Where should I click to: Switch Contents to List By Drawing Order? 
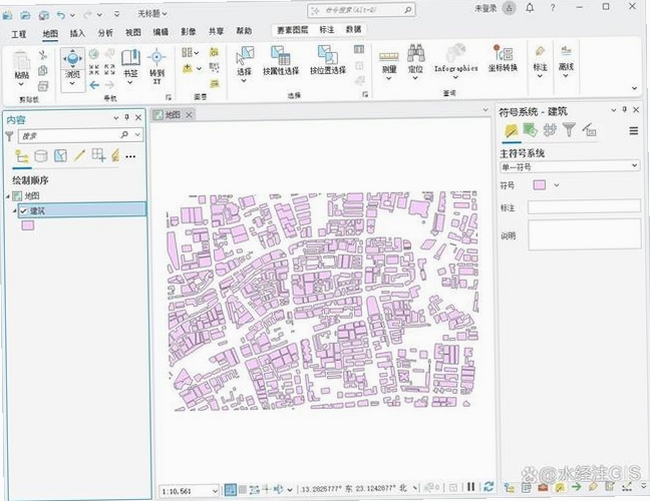point(22,156)
